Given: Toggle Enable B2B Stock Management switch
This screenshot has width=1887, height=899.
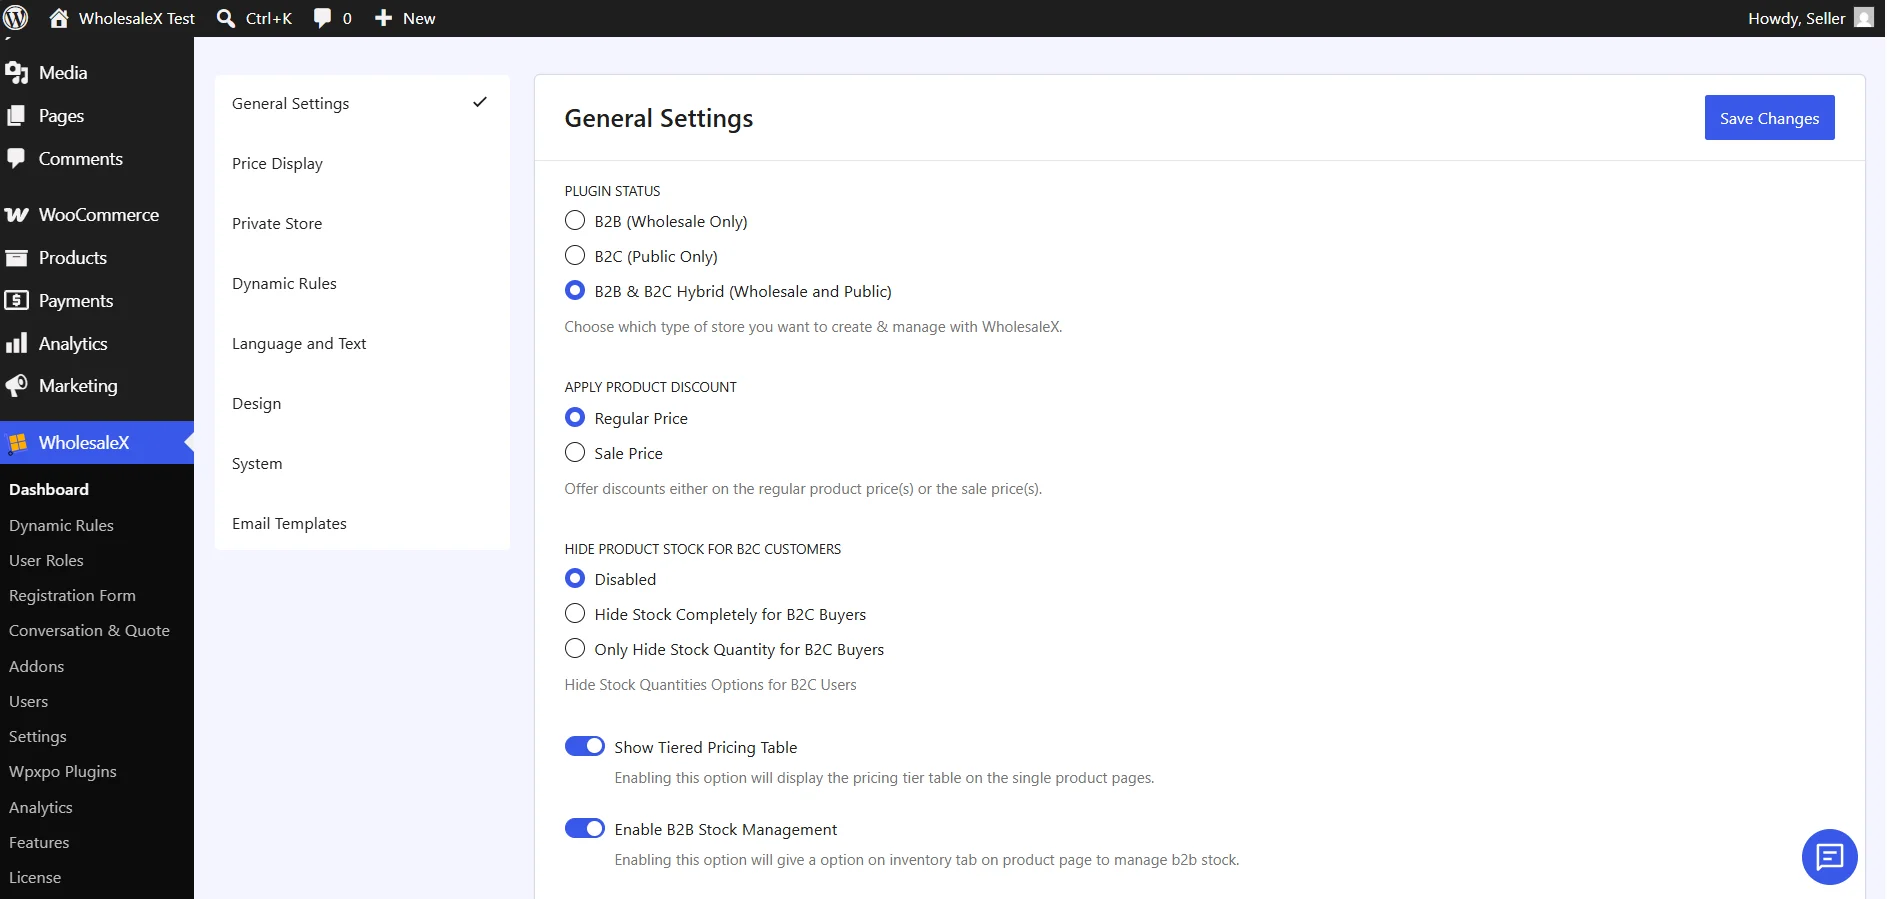Looking at the screenshot, I should tap(585, 829).
